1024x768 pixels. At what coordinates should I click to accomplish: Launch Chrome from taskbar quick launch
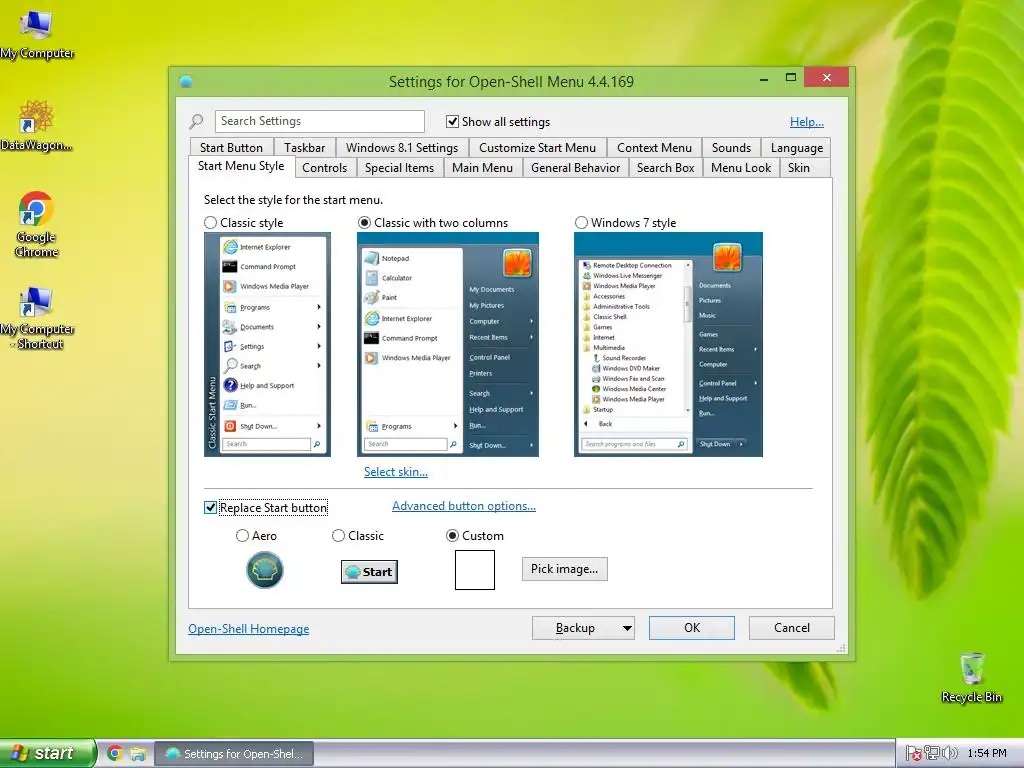115,753
